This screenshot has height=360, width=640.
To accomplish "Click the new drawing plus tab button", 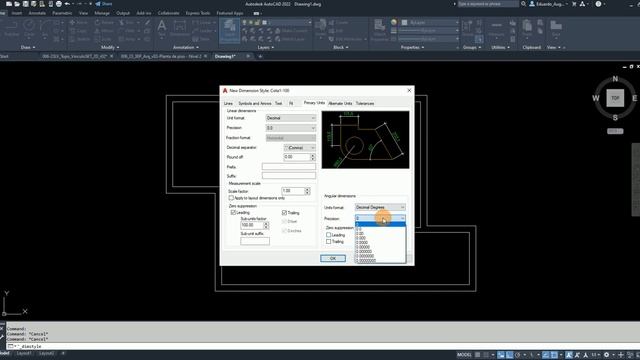I will (x=260, y=56).
